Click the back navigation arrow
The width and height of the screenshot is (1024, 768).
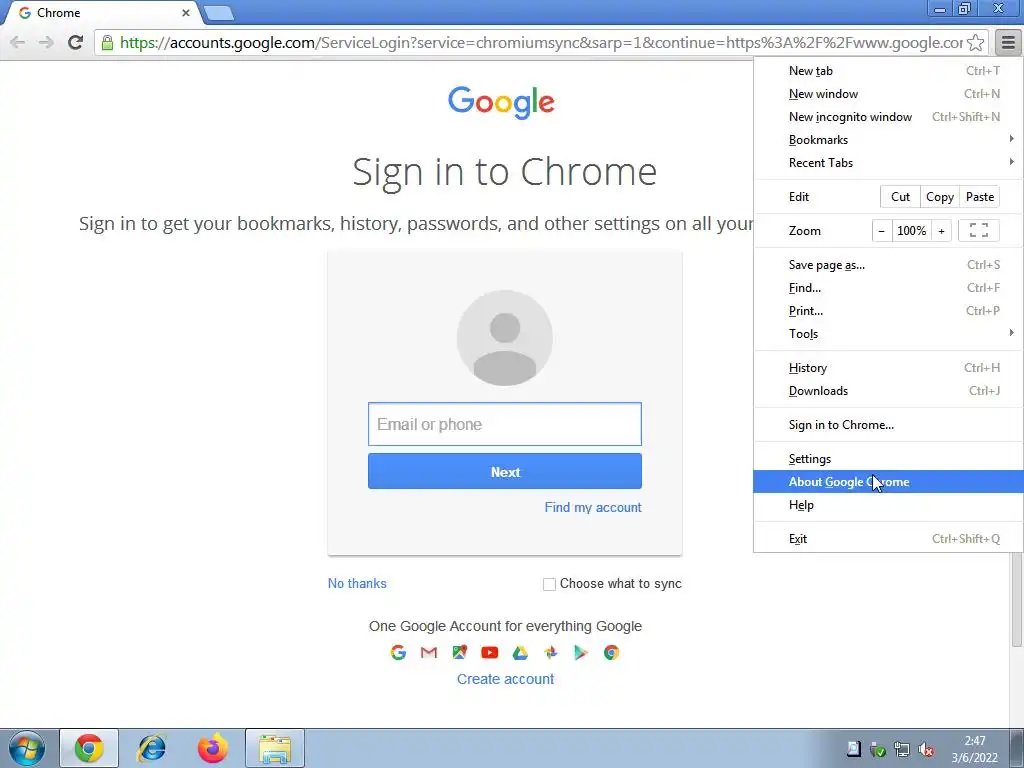(x=18, y=42)
